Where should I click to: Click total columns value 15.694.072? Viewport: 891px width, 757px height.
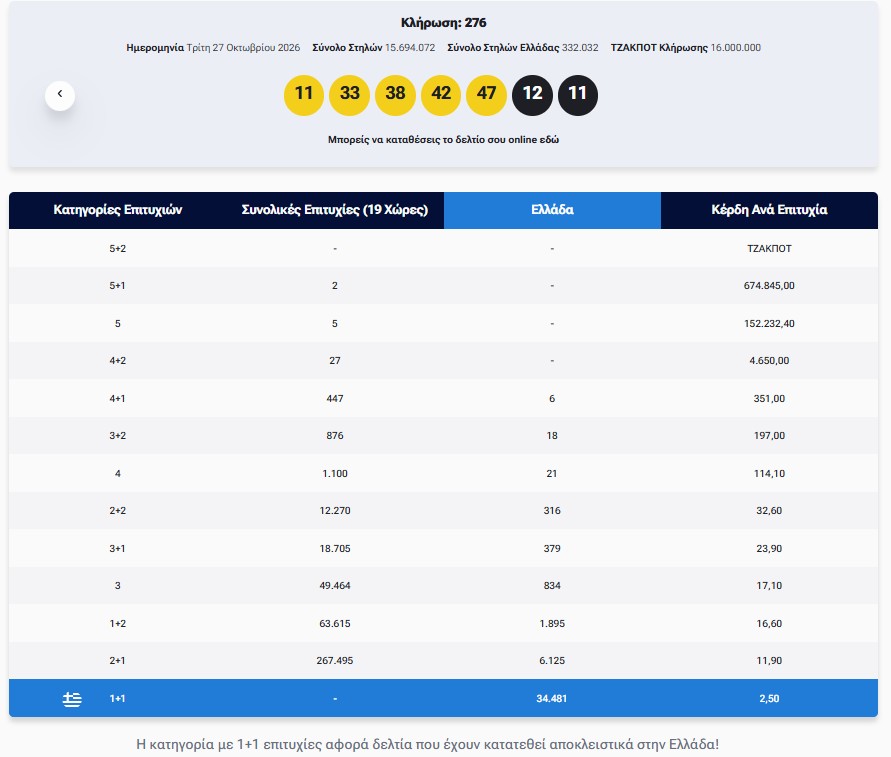click(410, 48)
